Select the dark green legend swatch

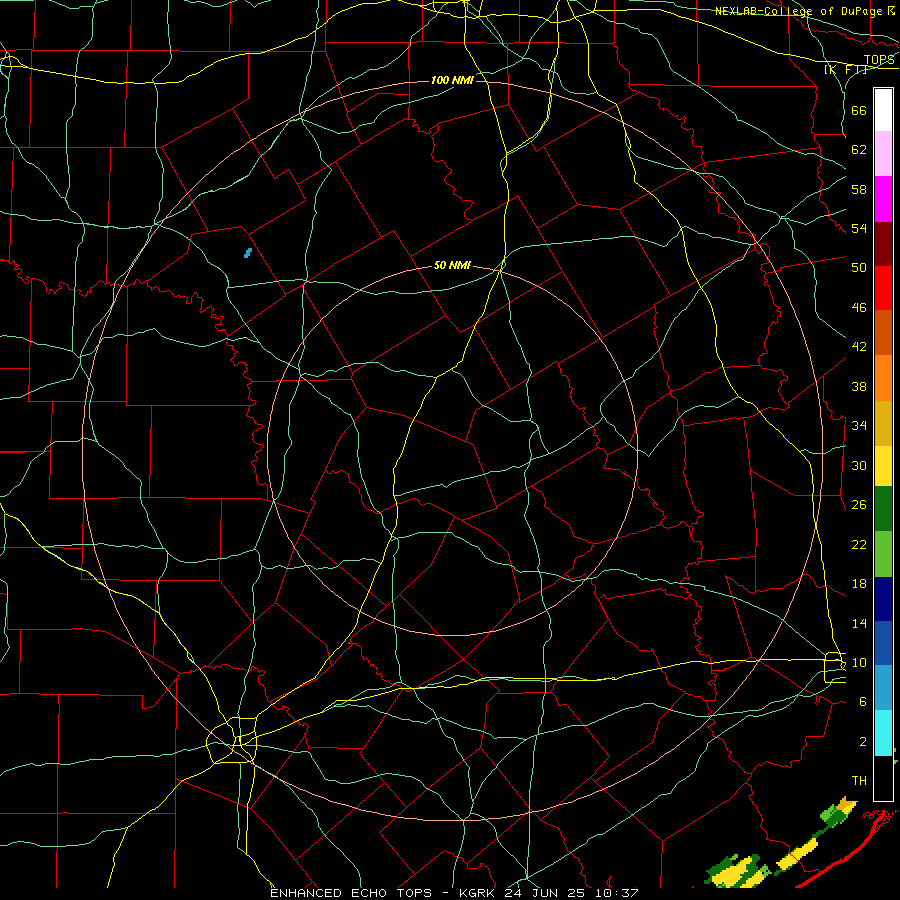click(x=883, y=509)
